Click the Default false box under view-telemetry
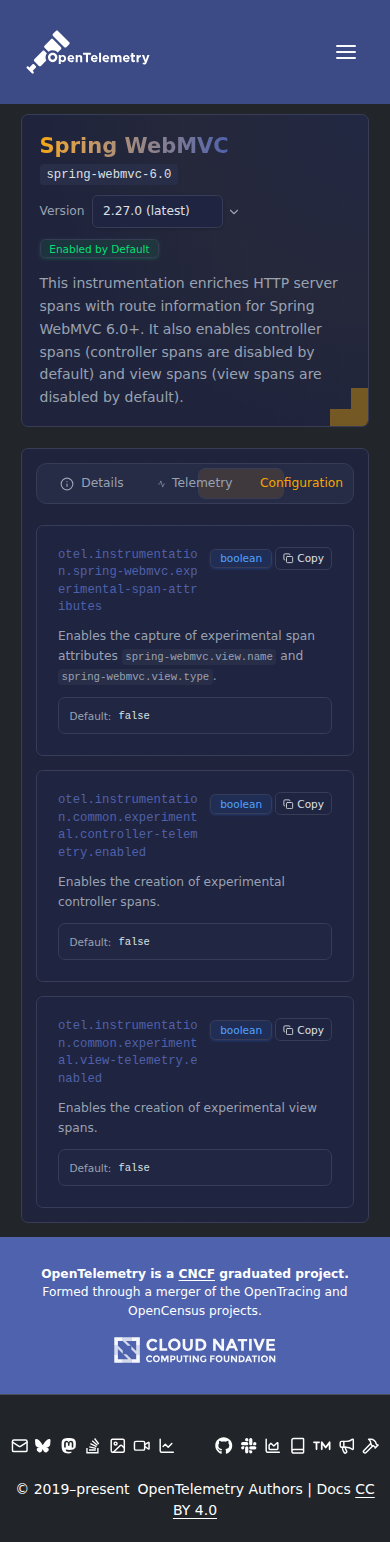This screenshot has height=1542, width=390. [195, 1168]
